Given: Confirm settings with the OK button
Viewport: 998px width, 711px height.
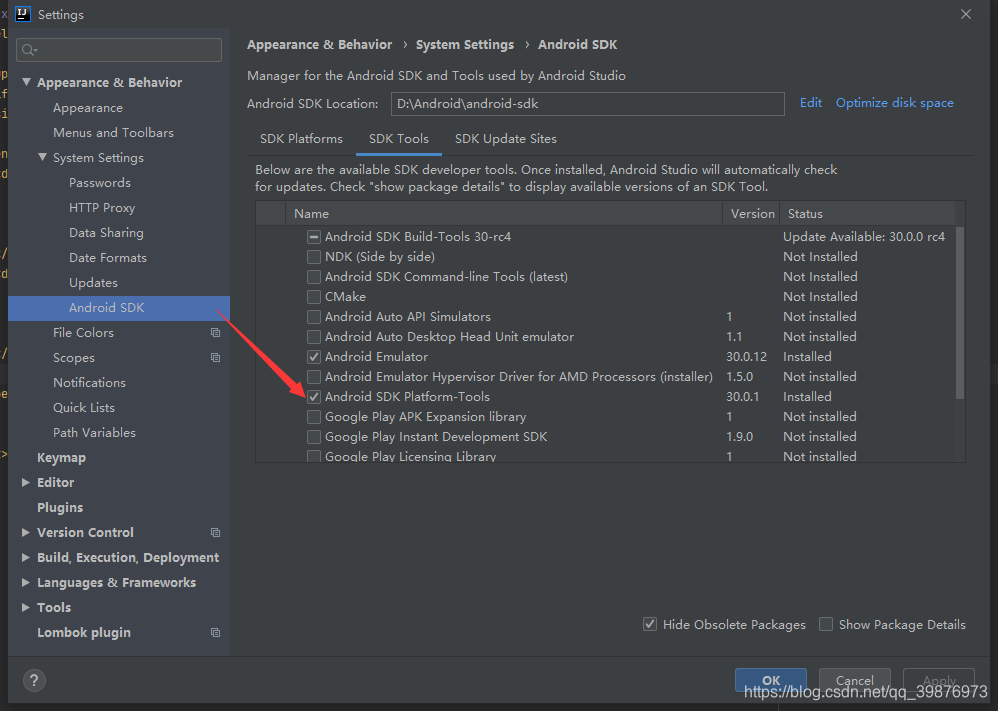Looking at the screenshot, I should coord(771,680).
